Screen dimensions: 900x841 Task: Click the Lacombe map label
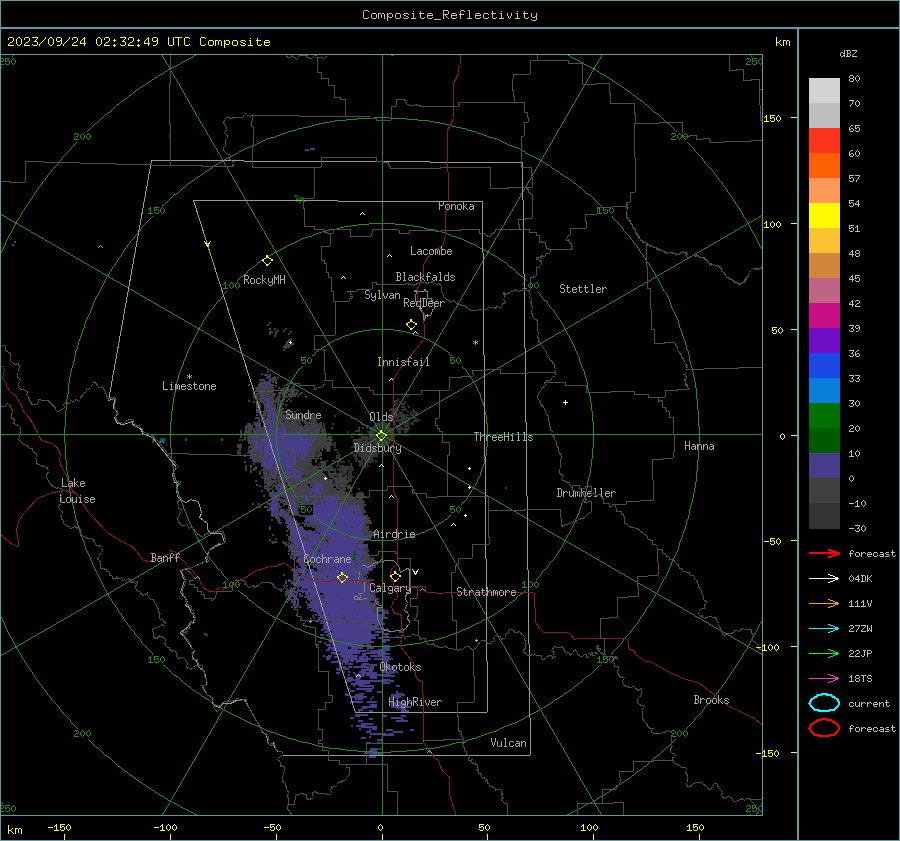coord(431,251)
